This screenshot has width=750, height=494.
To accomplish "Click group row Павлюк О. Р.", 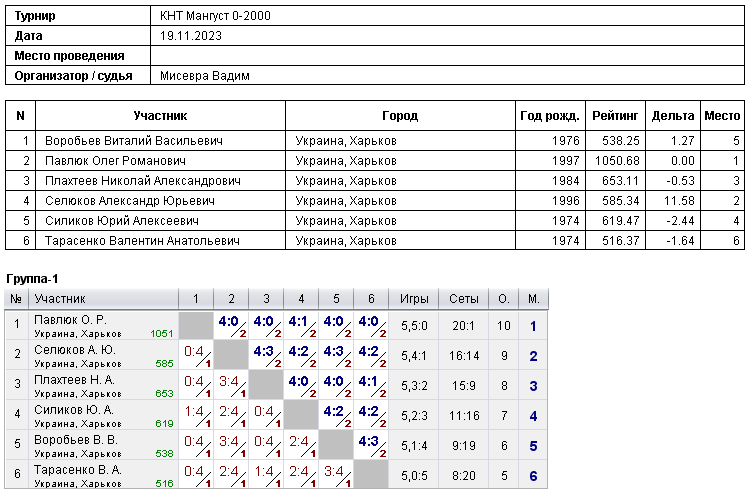I will click(276, 326).
